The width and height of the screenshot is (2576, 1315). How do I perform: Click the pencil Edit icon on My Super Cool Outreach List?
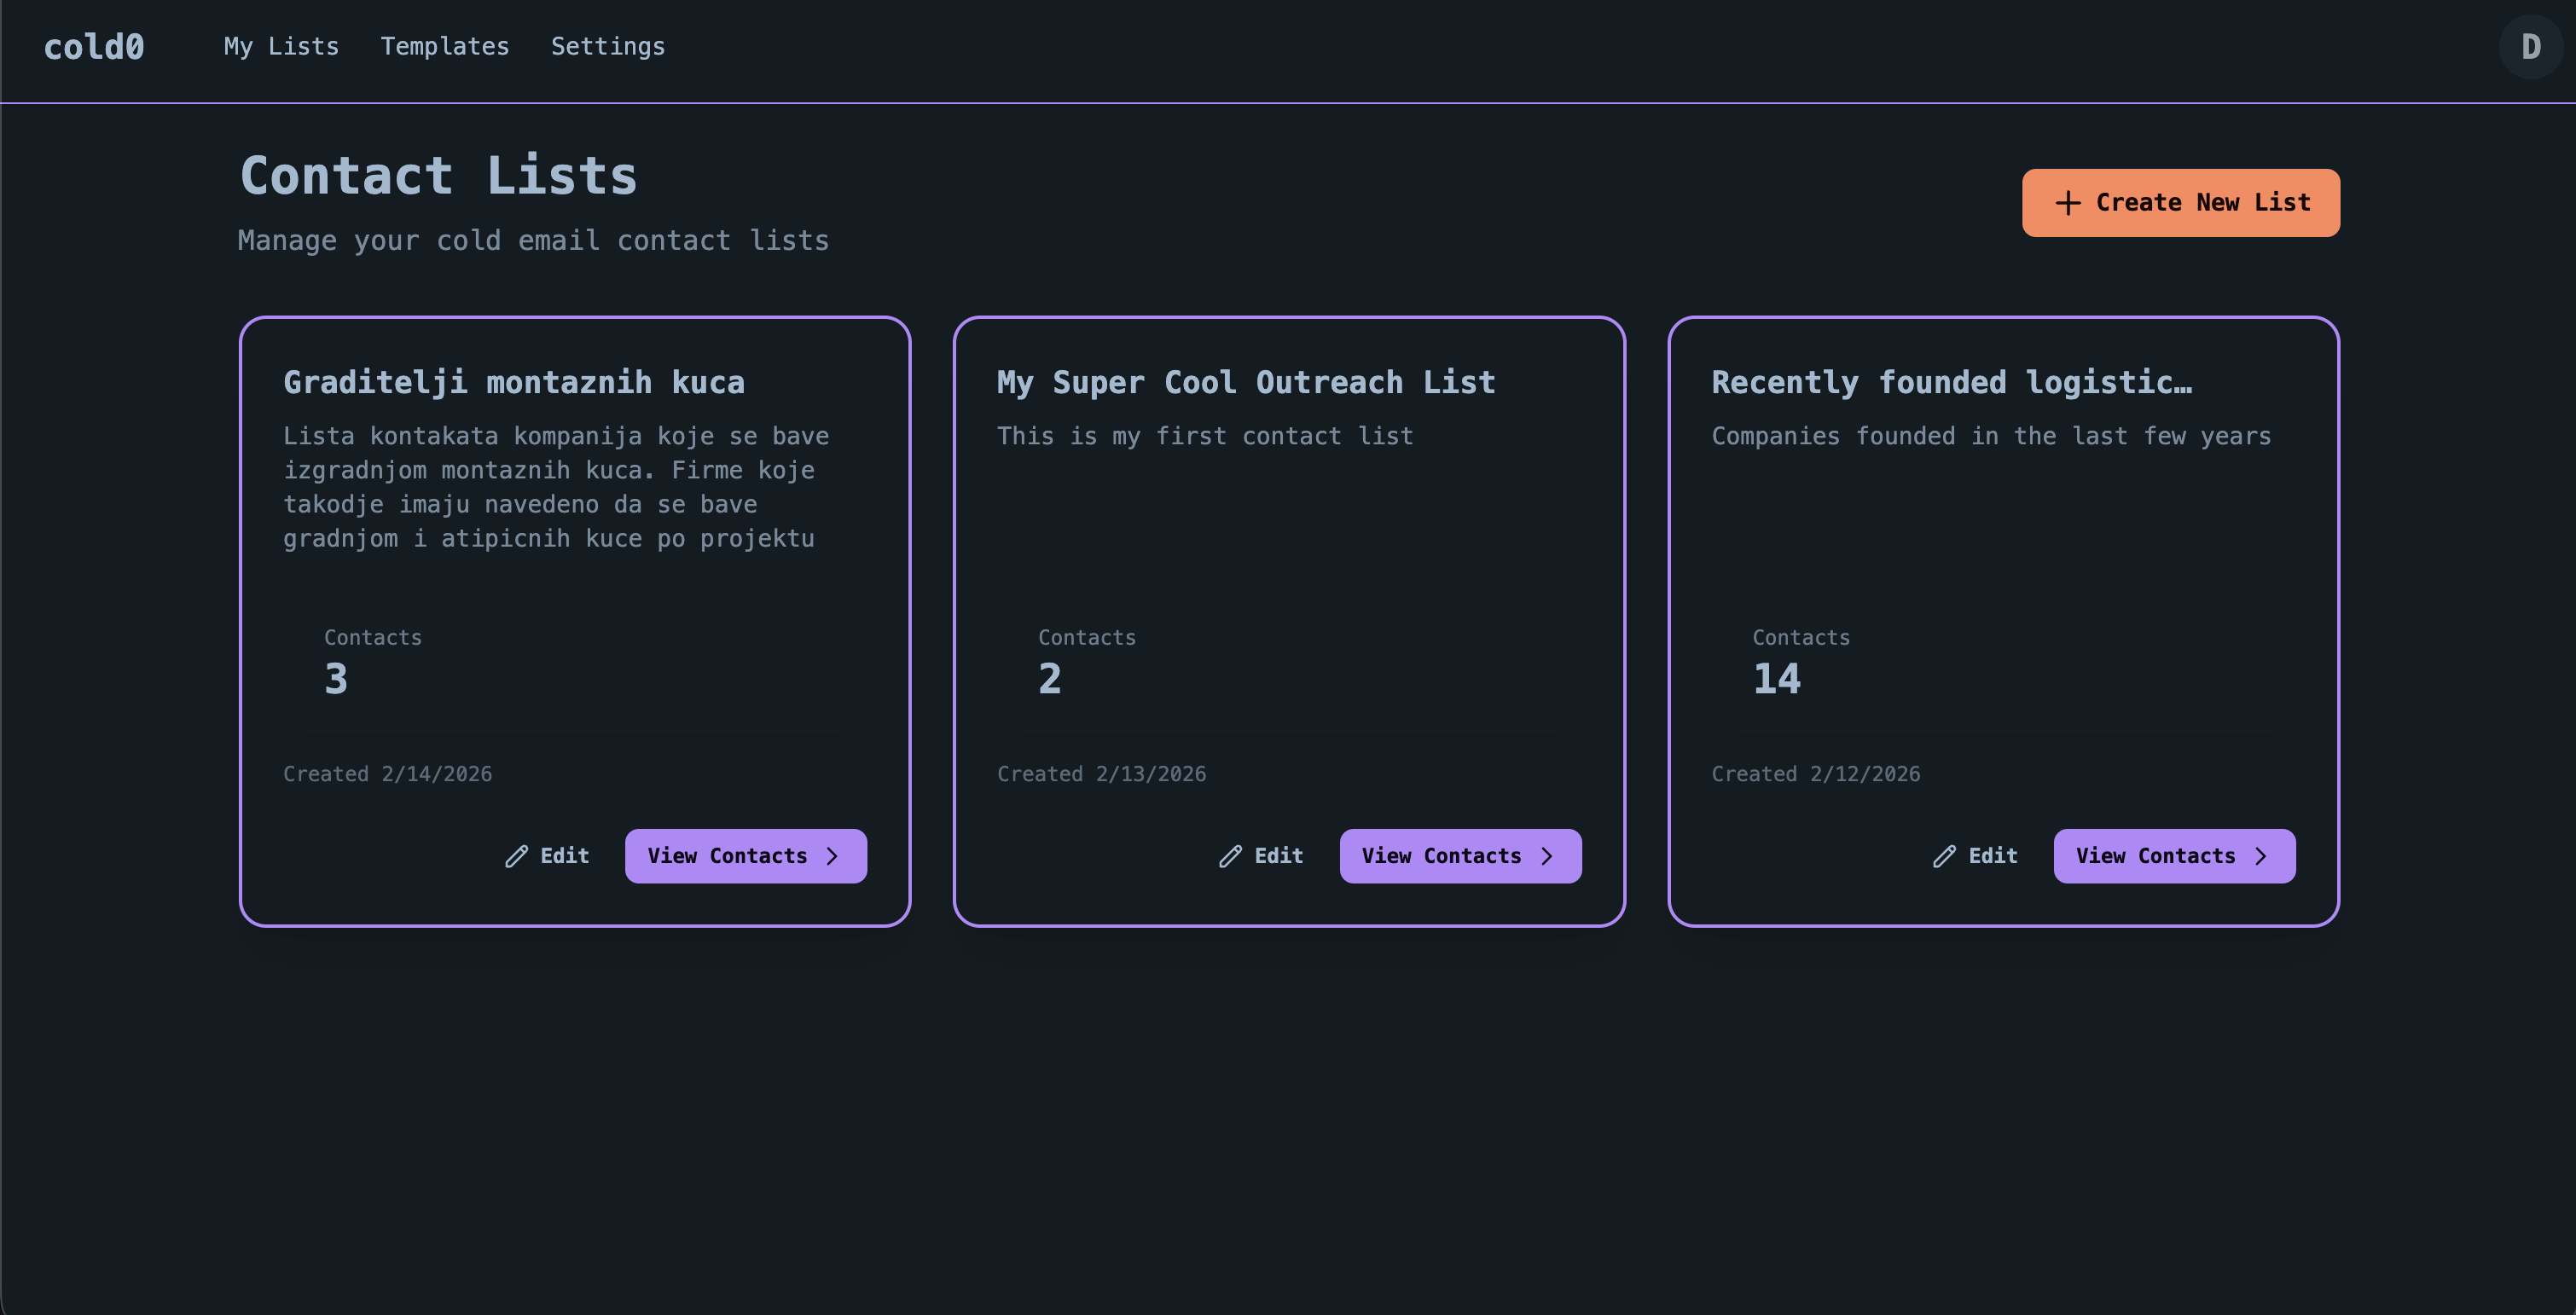pos(1230,856)
